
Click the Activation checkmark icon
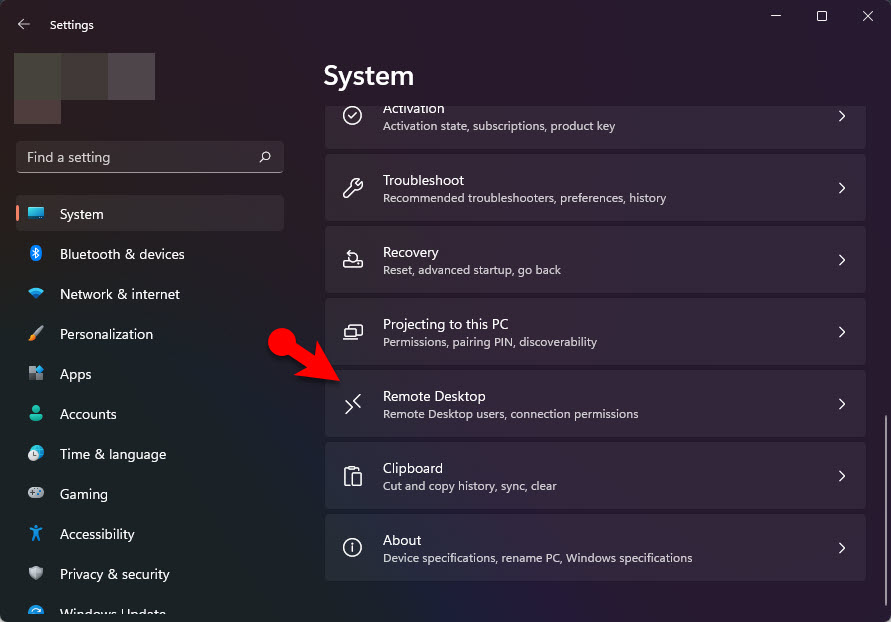tap(352, 116)
